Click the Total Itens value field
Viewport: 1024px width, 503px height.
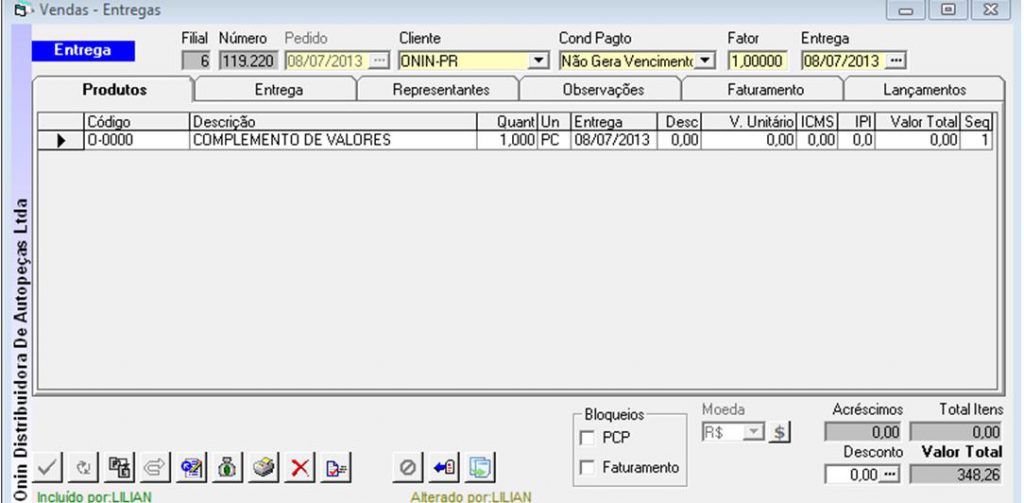(956, 432)
